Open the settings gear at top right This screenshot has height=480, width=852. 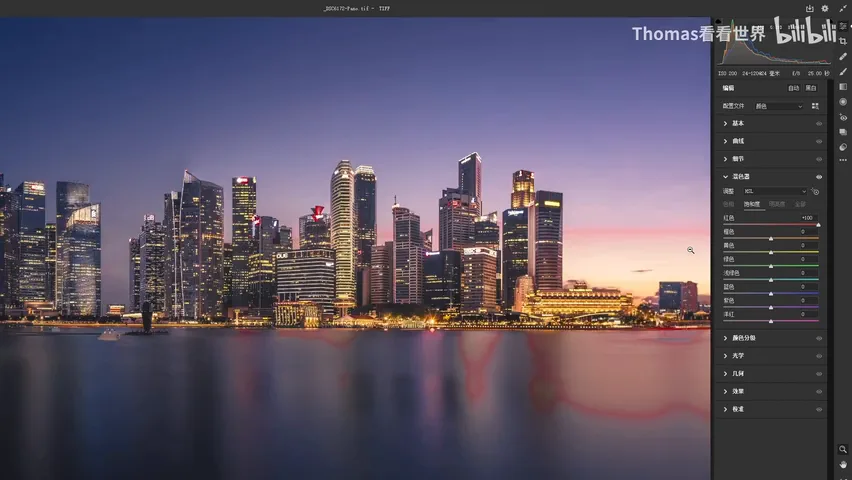pos(825,8)
